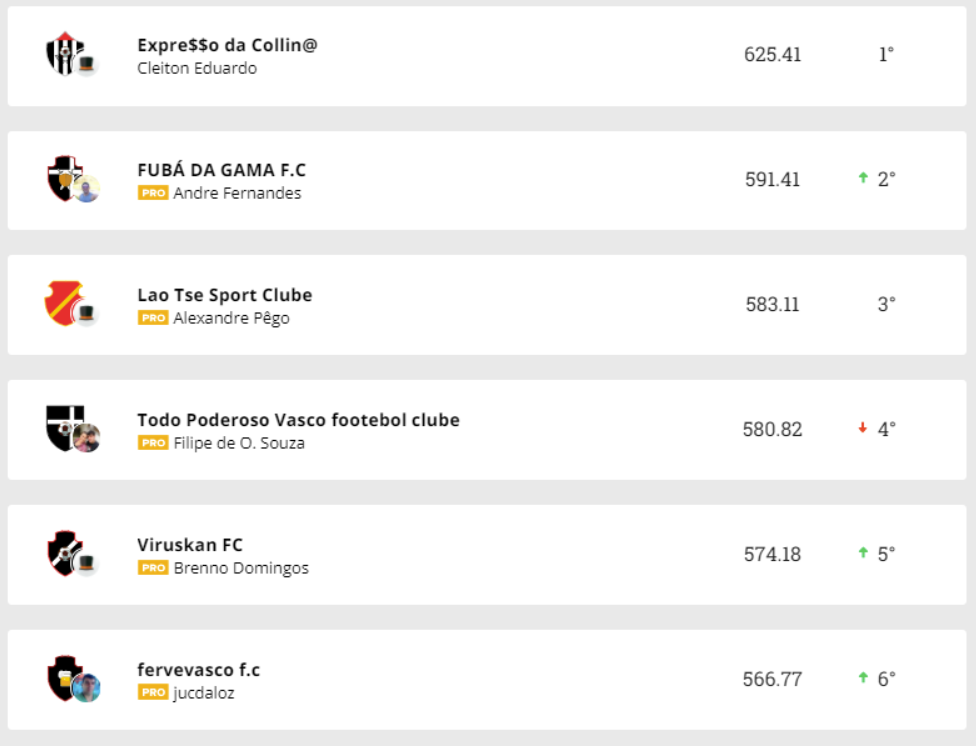Viewport: 976px width, 746px height.
Task: Click jucdaloz's round profile avatar
Action: click(87, 688)
